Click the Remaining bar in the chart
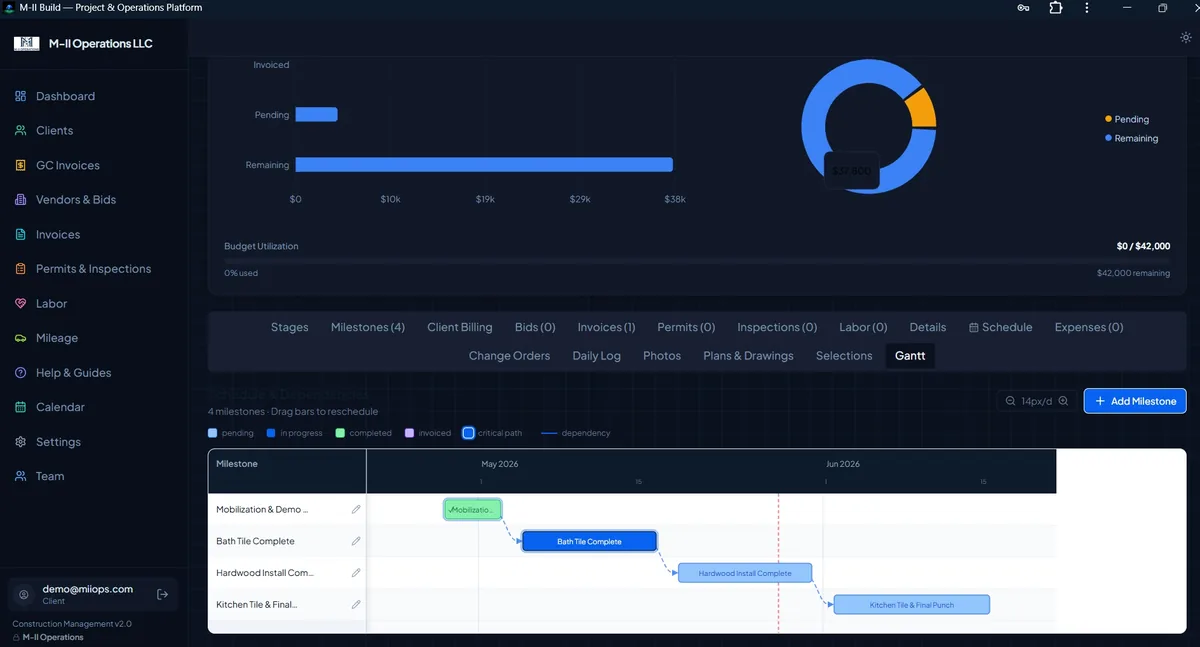The width and height of the screenshot is (1200, 647). [484, 165]
